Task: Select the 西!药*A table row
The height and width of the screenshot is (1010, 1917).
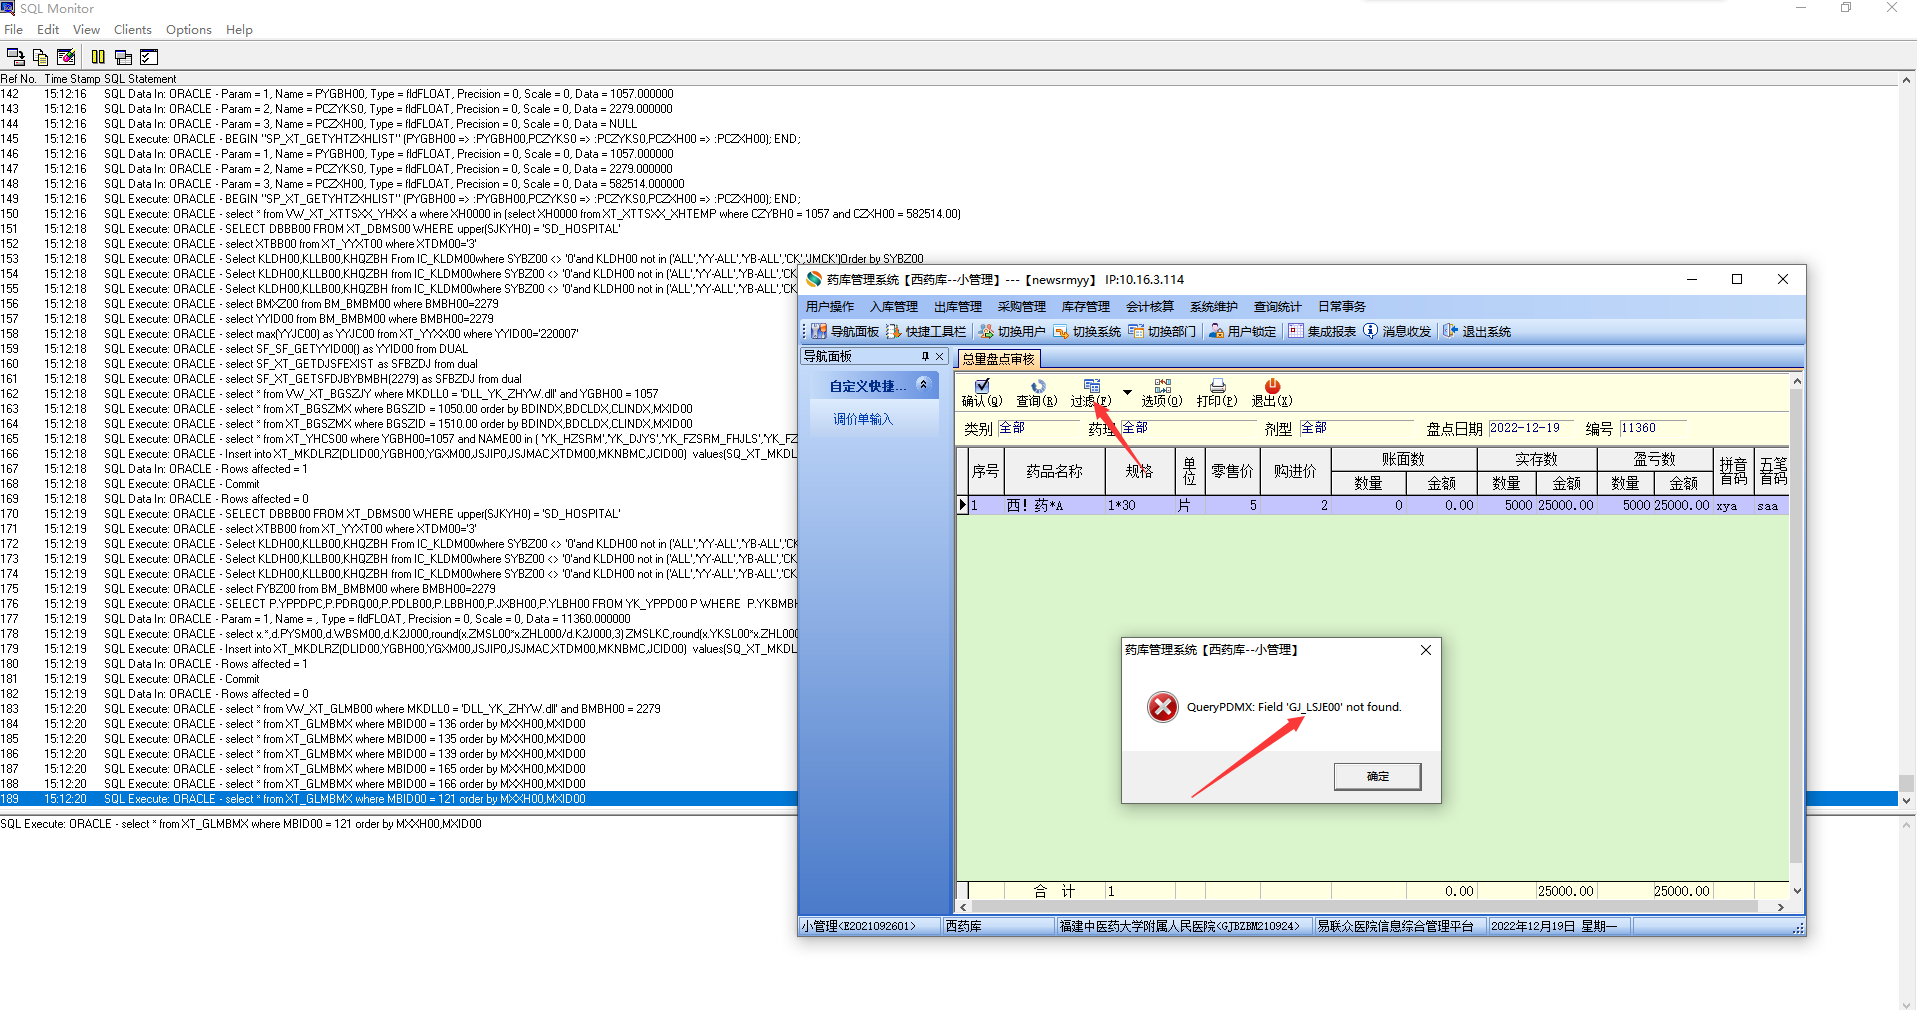Action: coord(1375,506)
